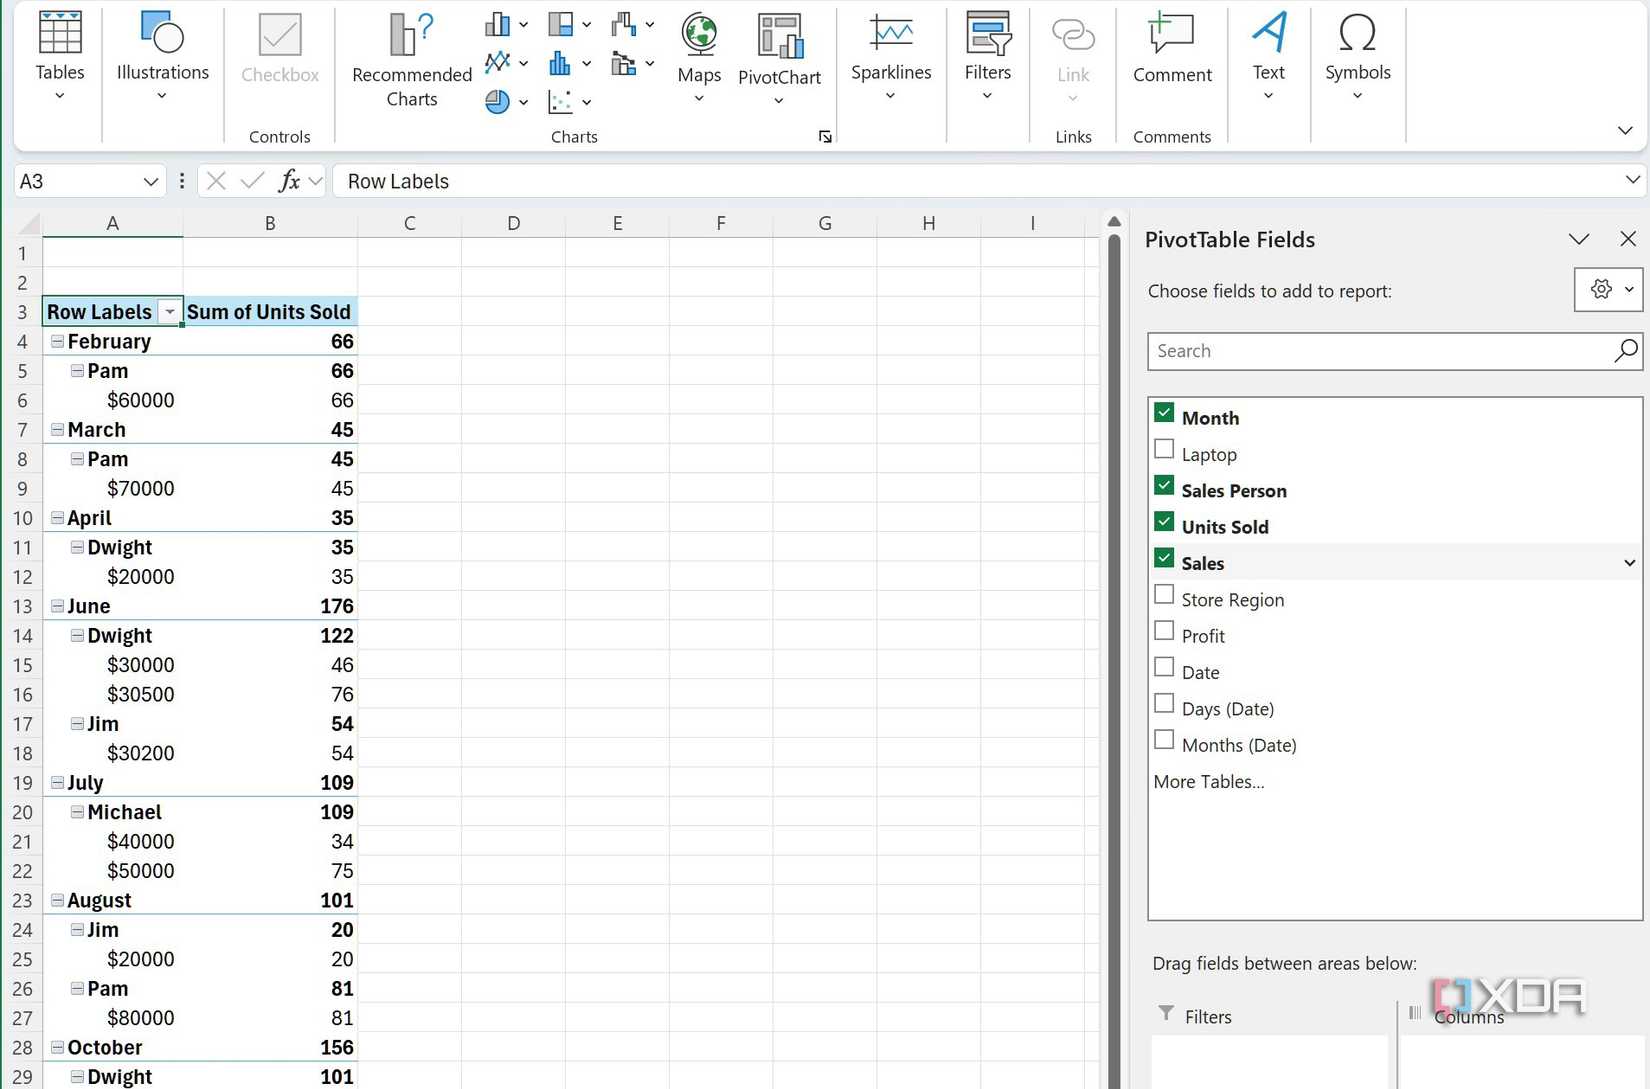This screenshot has height=1089, width=1650.
Task: Click the Illustrations icon
Action: tap(161, 33)
